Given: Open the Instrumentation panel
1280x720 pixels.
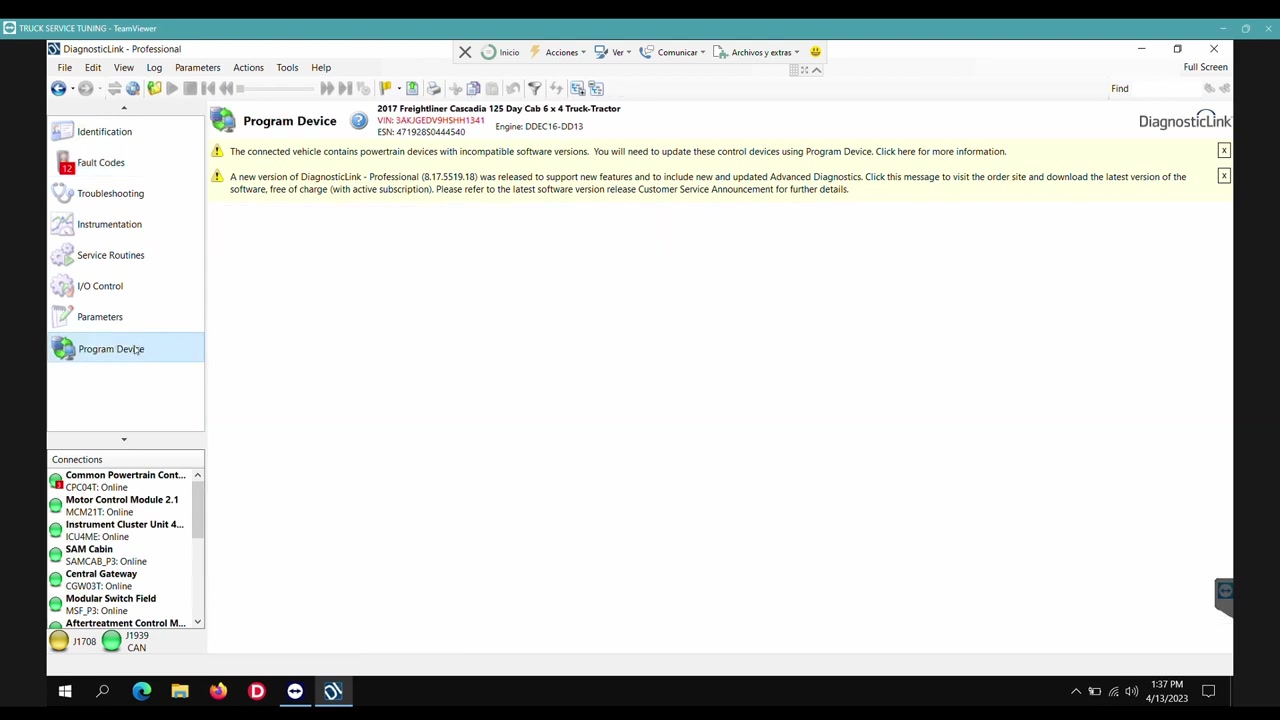Looking at the screenshot, I should pyautogui.click(x=125, y=225).
